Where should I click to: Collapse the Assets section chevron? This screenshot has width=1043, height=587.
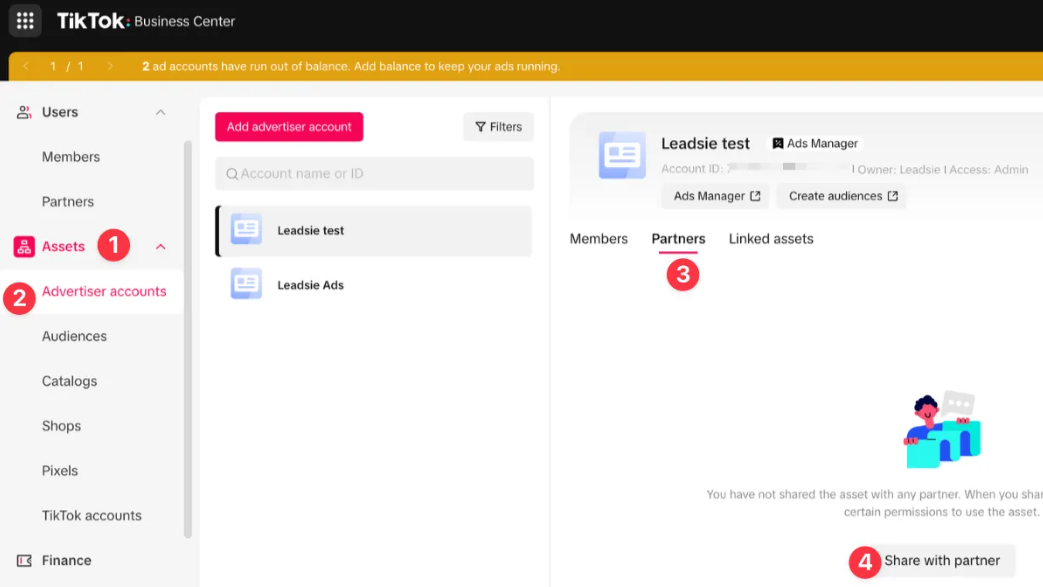coord(160,246)
